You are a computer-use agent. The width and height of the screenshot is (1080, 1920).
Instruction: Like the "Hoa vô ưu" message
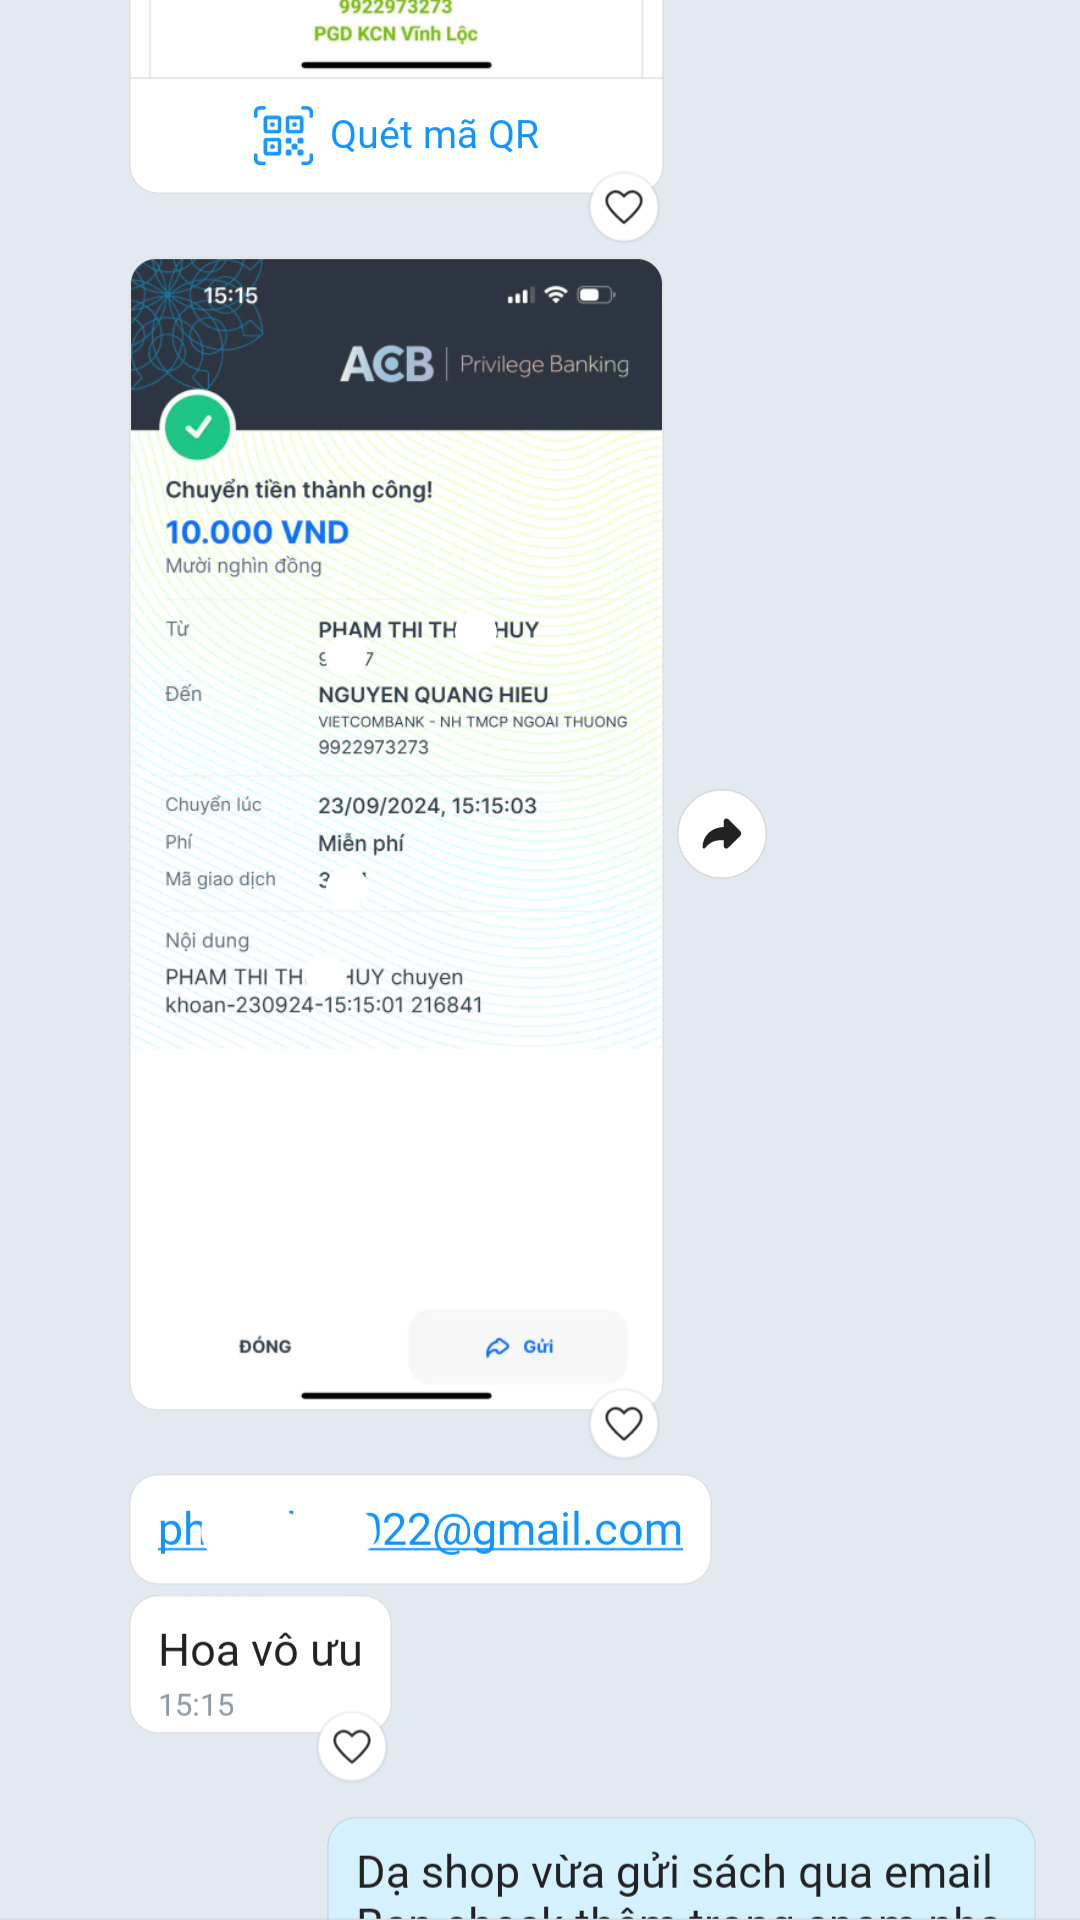point(352,1746)
